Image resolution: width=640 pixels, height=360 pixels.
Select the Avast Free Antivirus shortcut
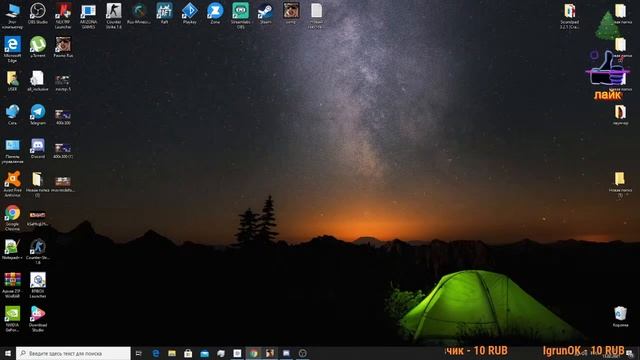click(x=12, y=184)
